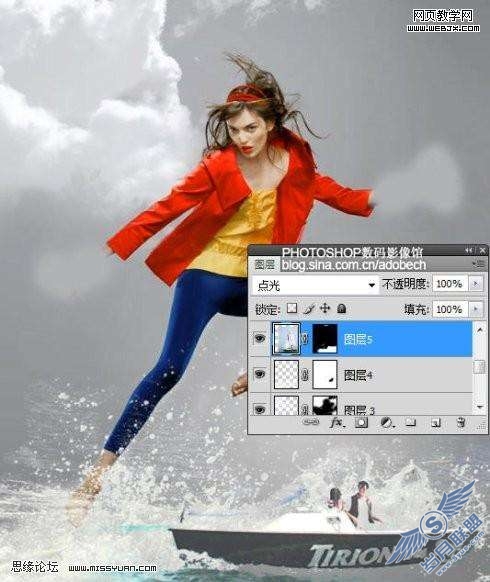Toggle lock all padlock icon
The width and height of the screenshot is (490, 582).
[x=342, y=308]
